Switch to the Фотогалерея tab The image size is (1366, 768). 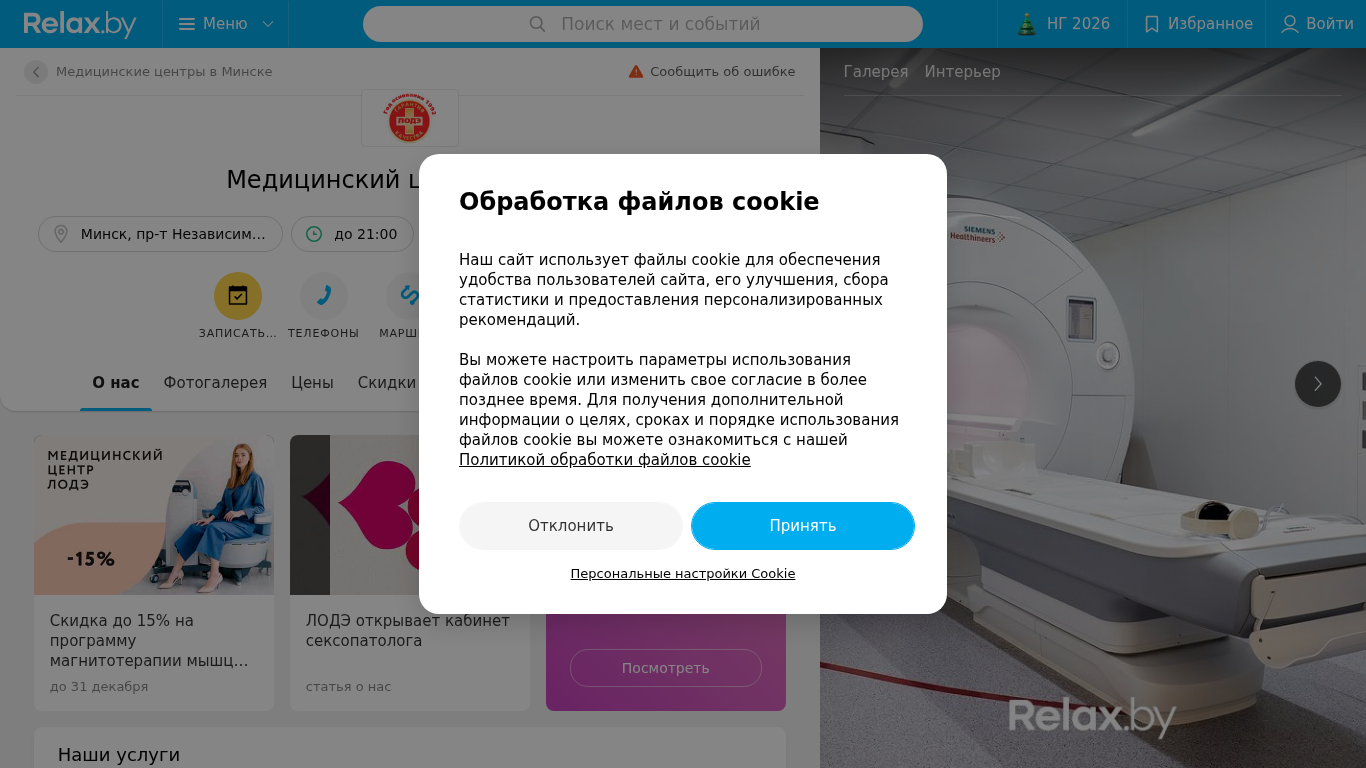[215, 383]
